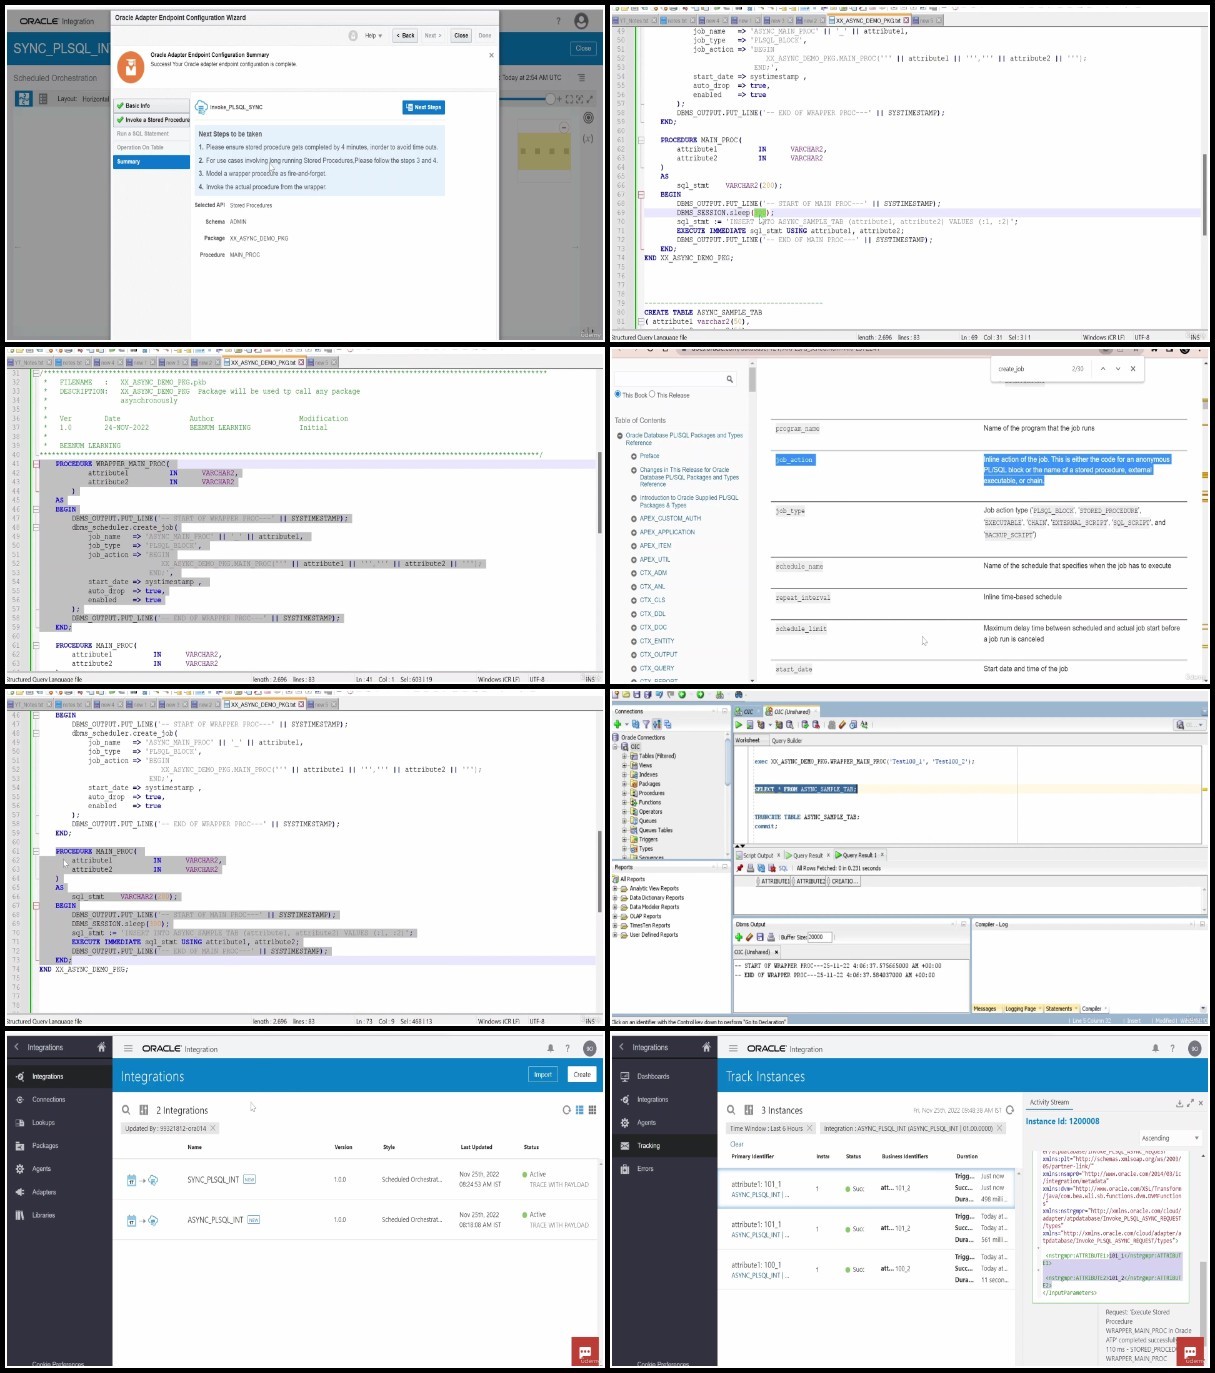Expand the Packages node in Connections tree
The width and height of the screenshot is (1215, 1373).
point(624,784)
